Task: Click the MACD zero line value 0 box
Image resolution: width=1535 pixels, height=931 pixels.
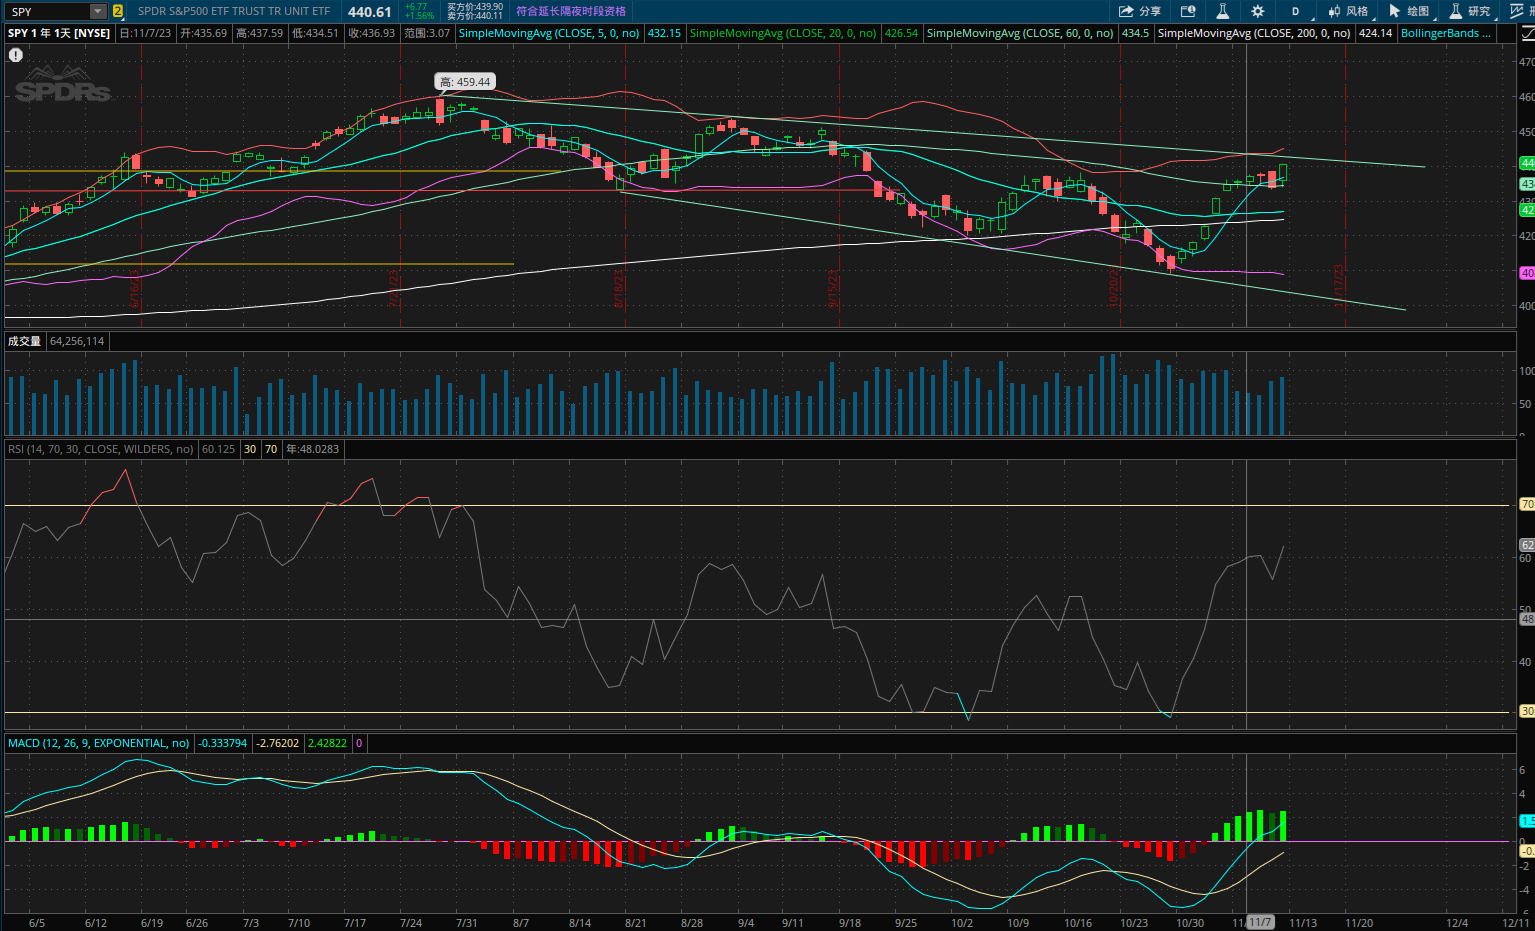Action: click(x=359, y=743)
